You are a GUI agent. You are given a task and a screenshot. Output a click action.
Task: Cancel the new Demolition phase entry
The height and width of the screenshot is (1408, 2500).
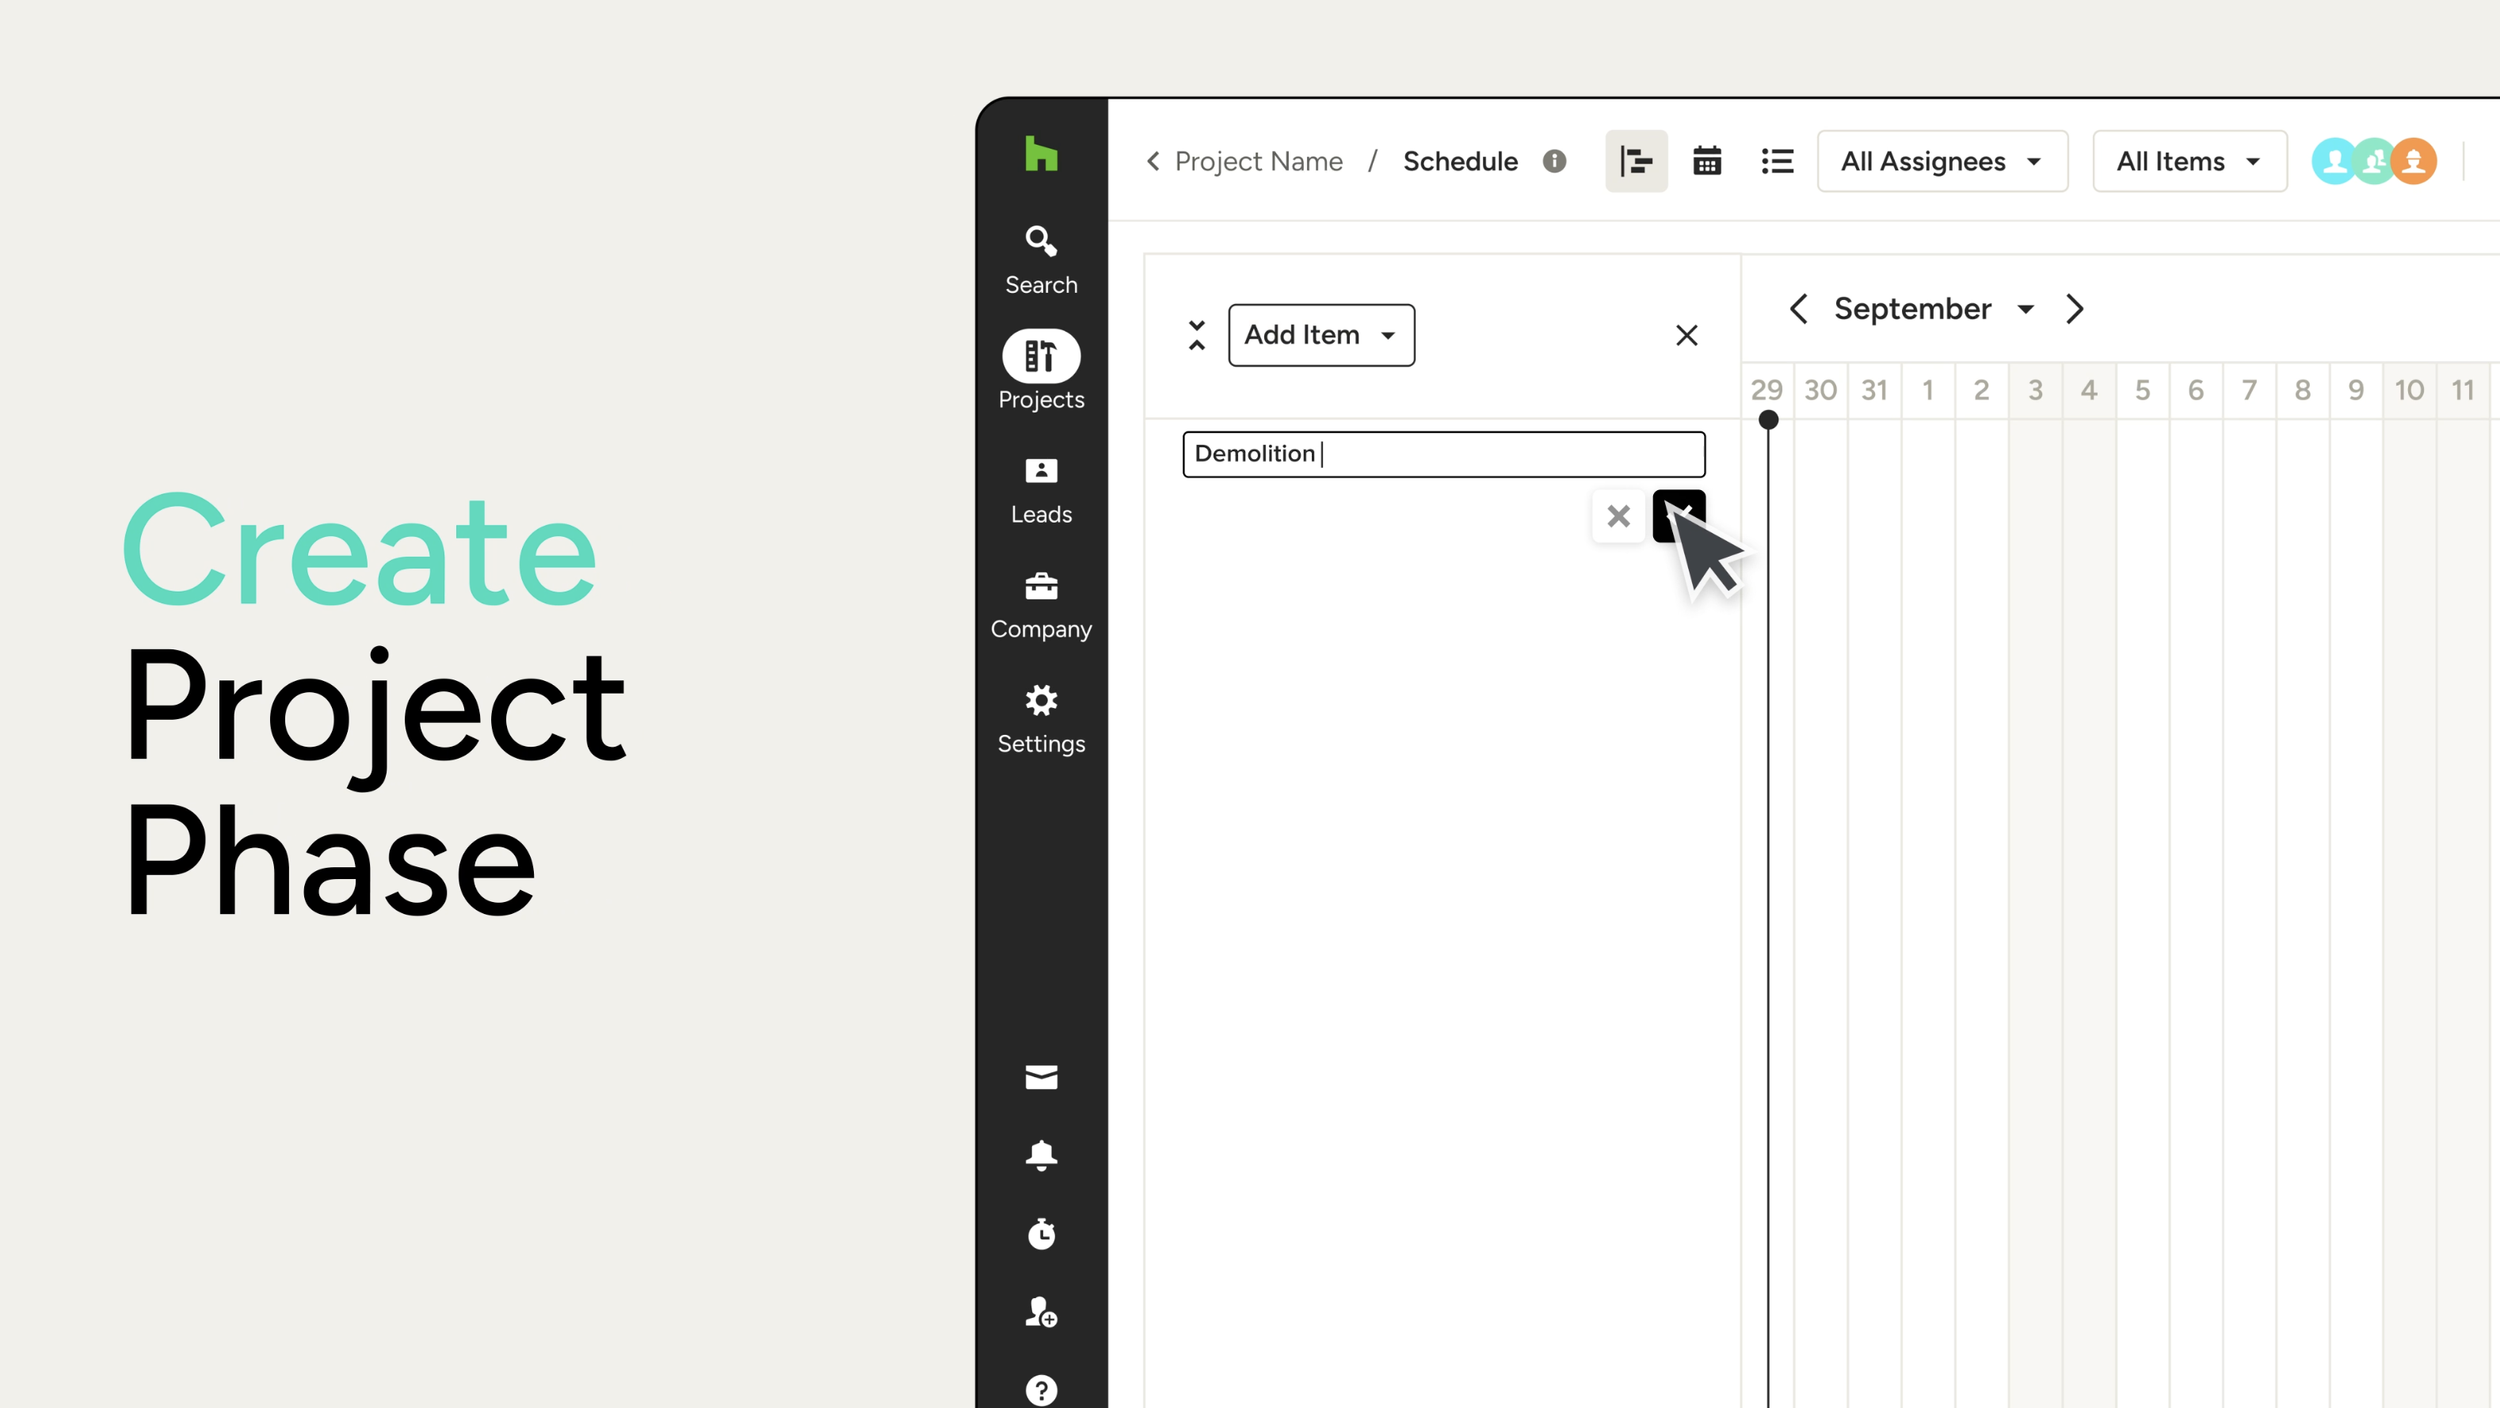click(1618, 516)
